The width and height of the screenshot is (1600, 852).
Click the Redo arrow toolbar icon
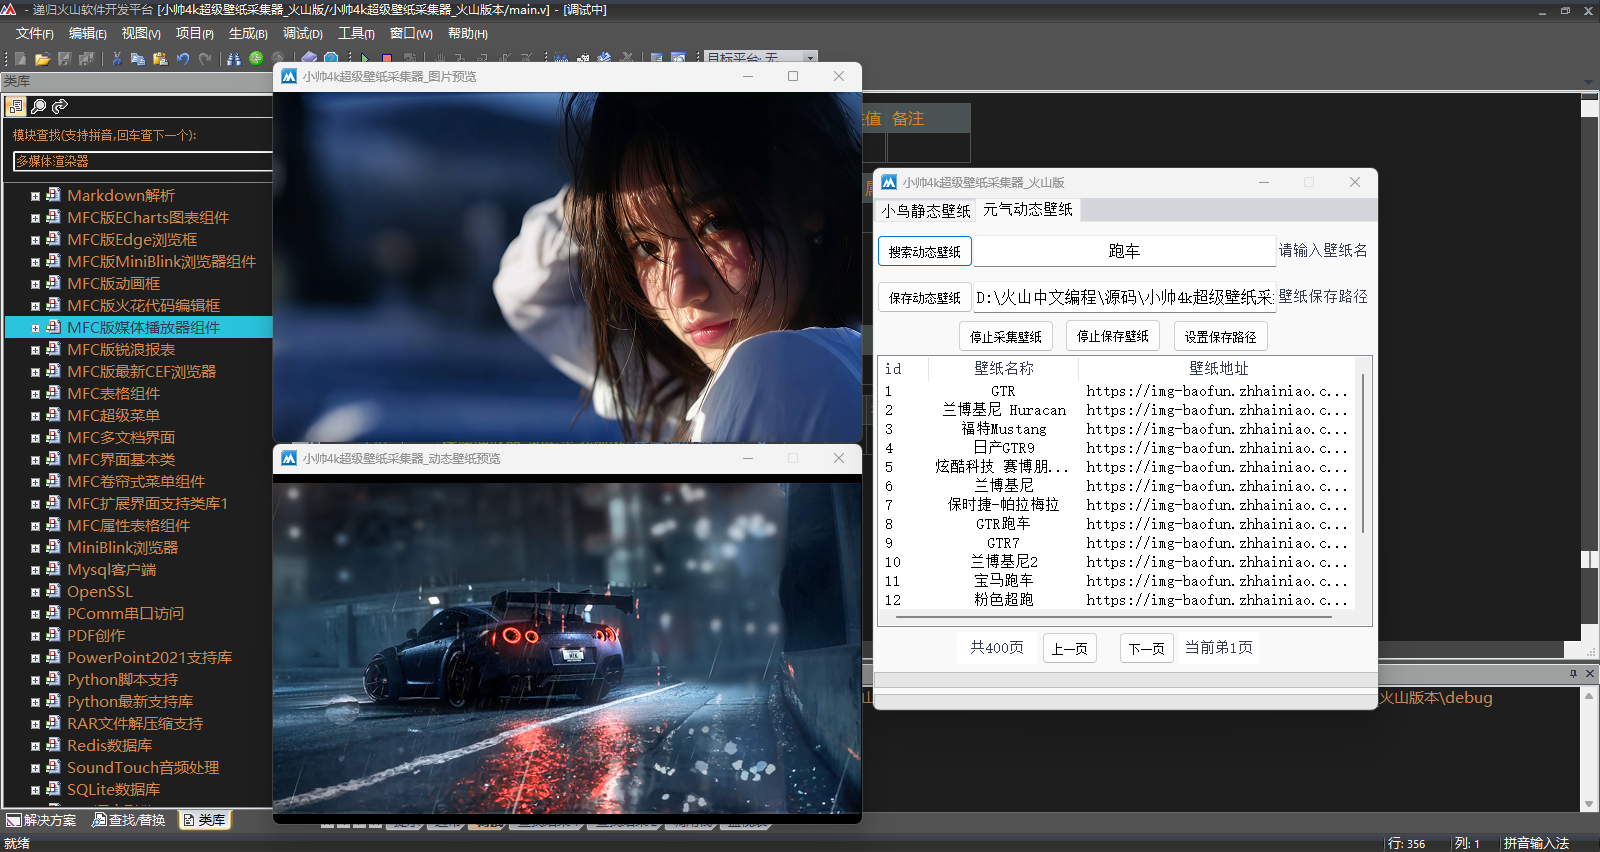tap(205, 59)
